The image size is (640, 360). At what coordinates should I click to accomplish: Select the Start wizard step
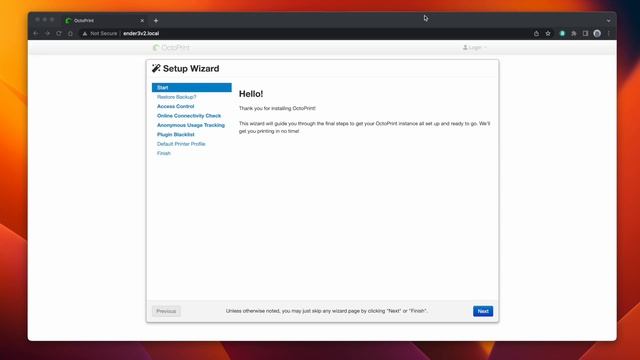click(x=191, y=87)
